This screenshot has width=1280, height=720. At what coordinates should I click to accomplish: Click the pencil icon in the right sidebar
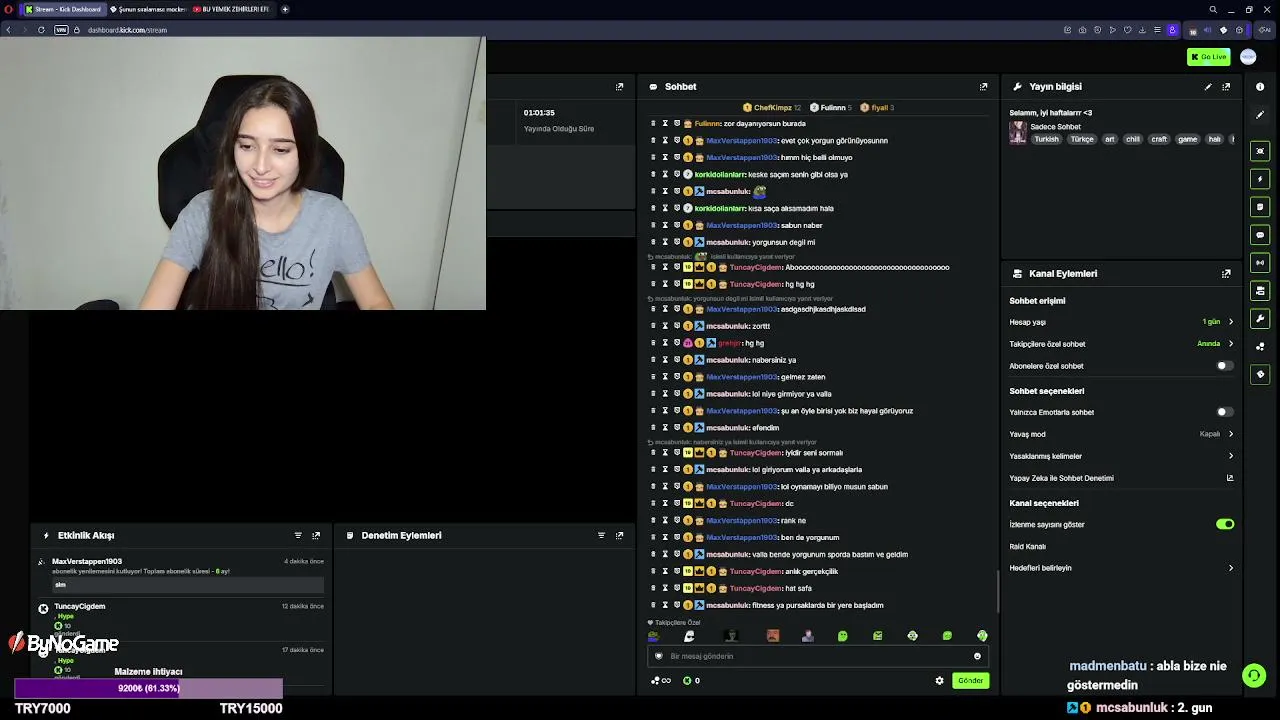pos(1260,115)
